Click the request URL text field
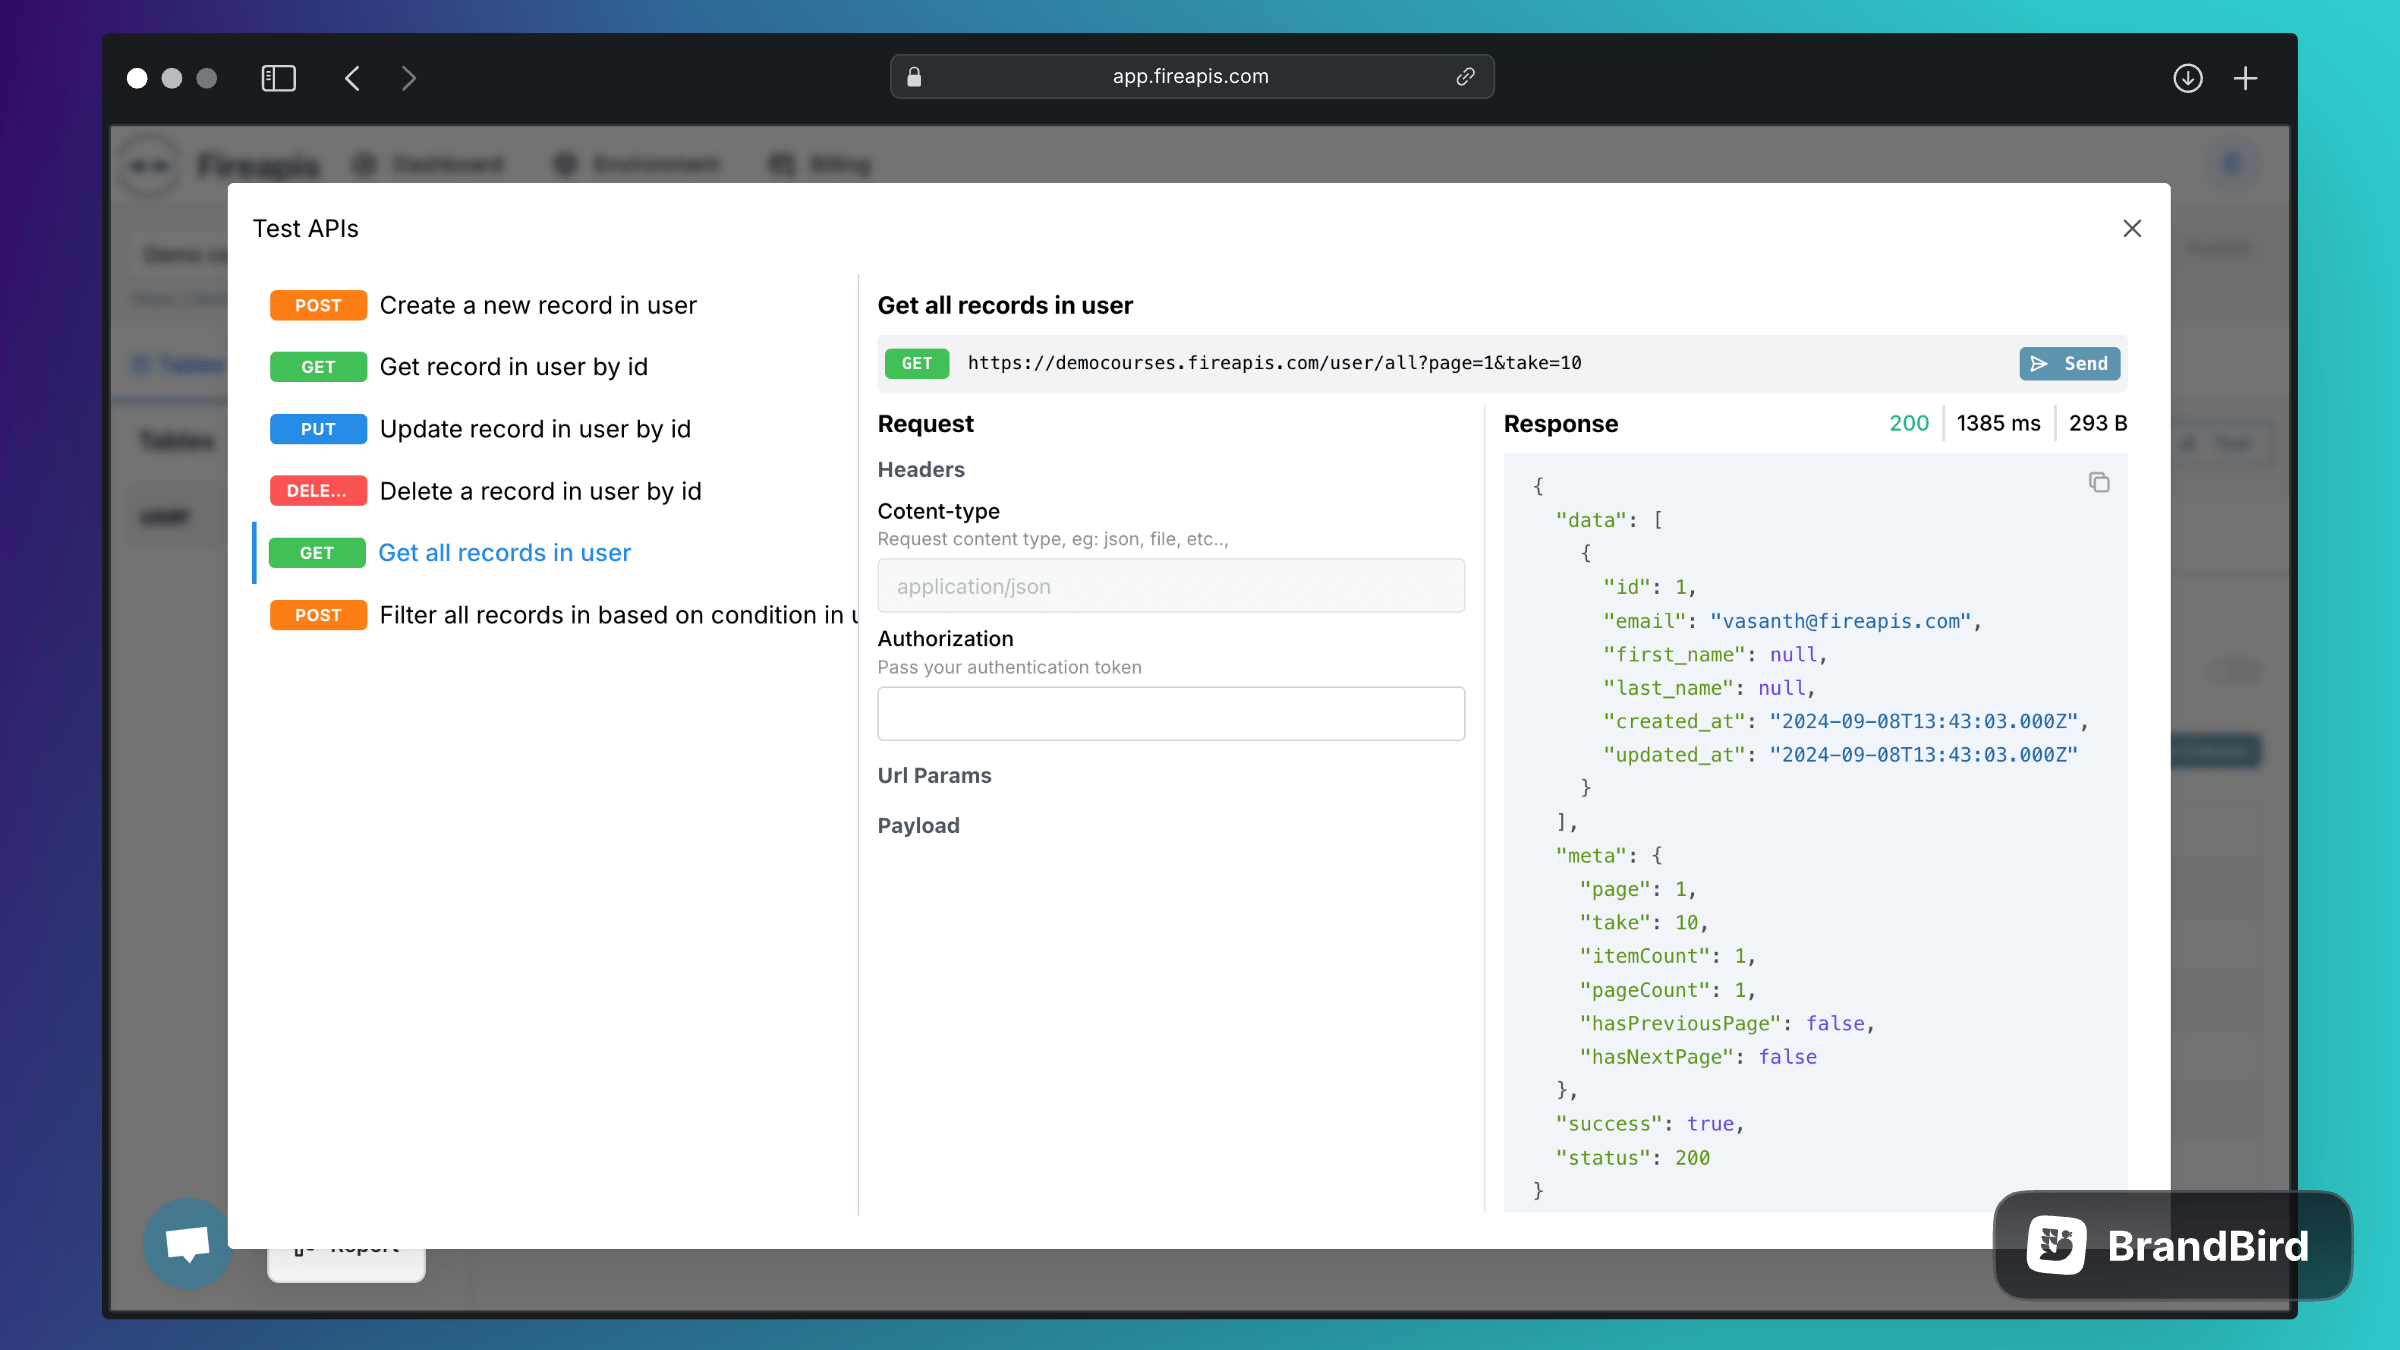2400x1350 pixels. tap(1274, 363)
